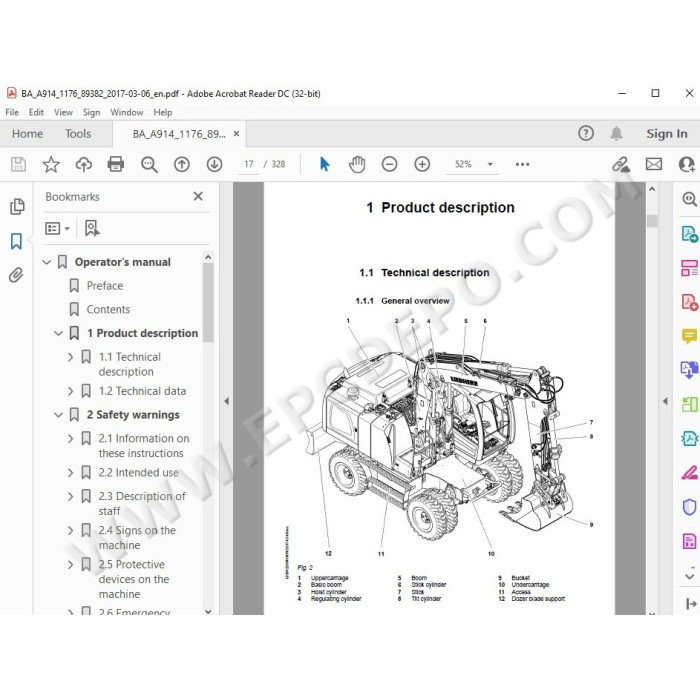Switch to the Home tab

pos(27,133)
